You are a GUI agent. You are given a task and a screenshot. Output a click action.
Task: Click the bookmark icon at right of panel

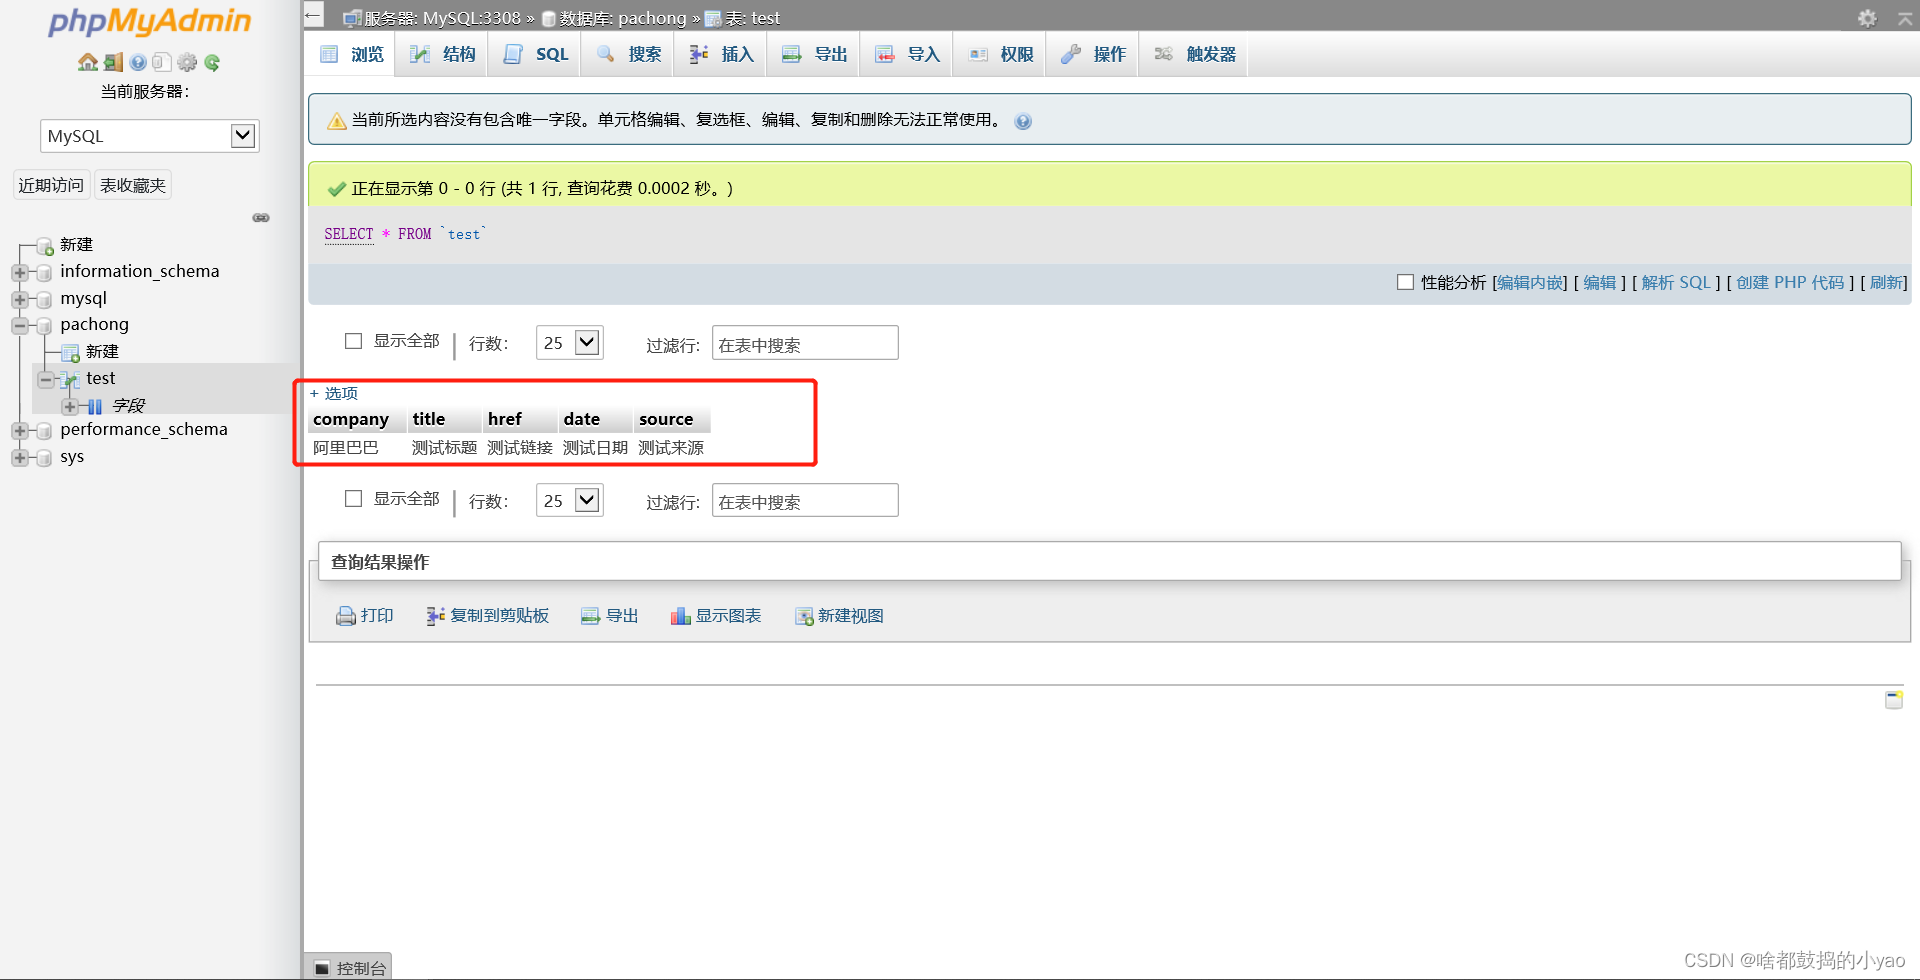(x=1894, y=699)
